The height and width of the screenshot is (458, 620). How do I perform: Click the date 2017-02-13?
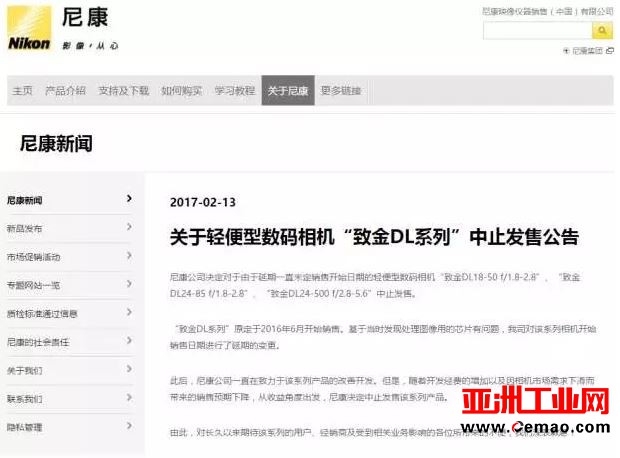coord(203,203)
